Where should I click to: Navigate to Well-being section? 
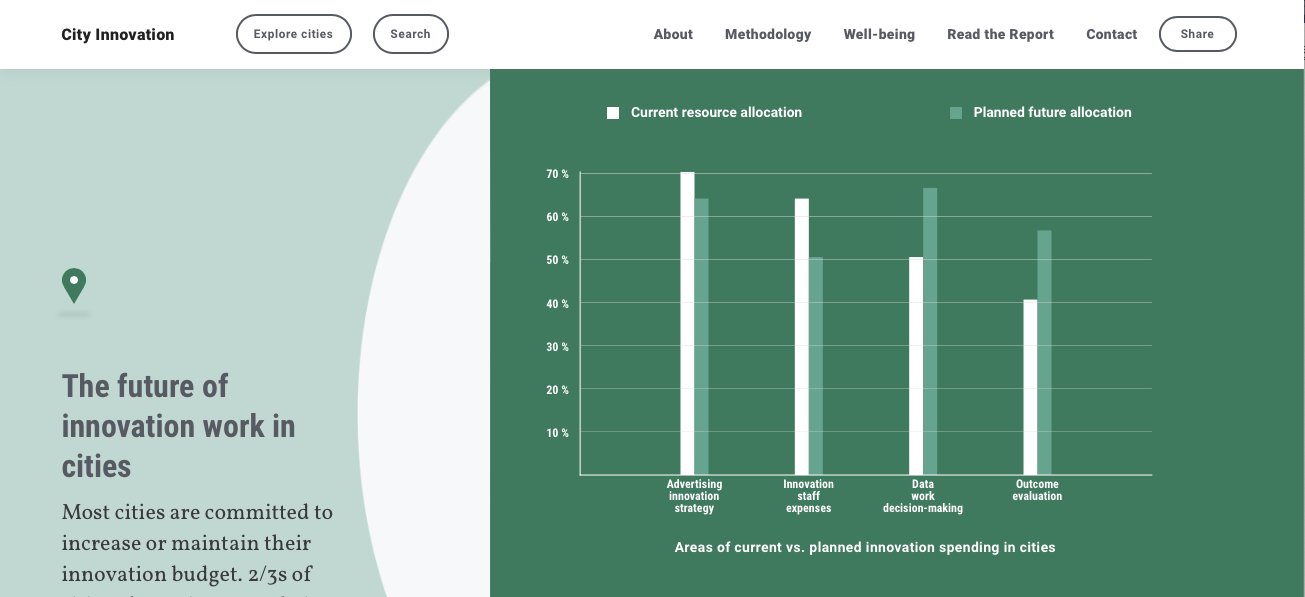pos(879,34)
